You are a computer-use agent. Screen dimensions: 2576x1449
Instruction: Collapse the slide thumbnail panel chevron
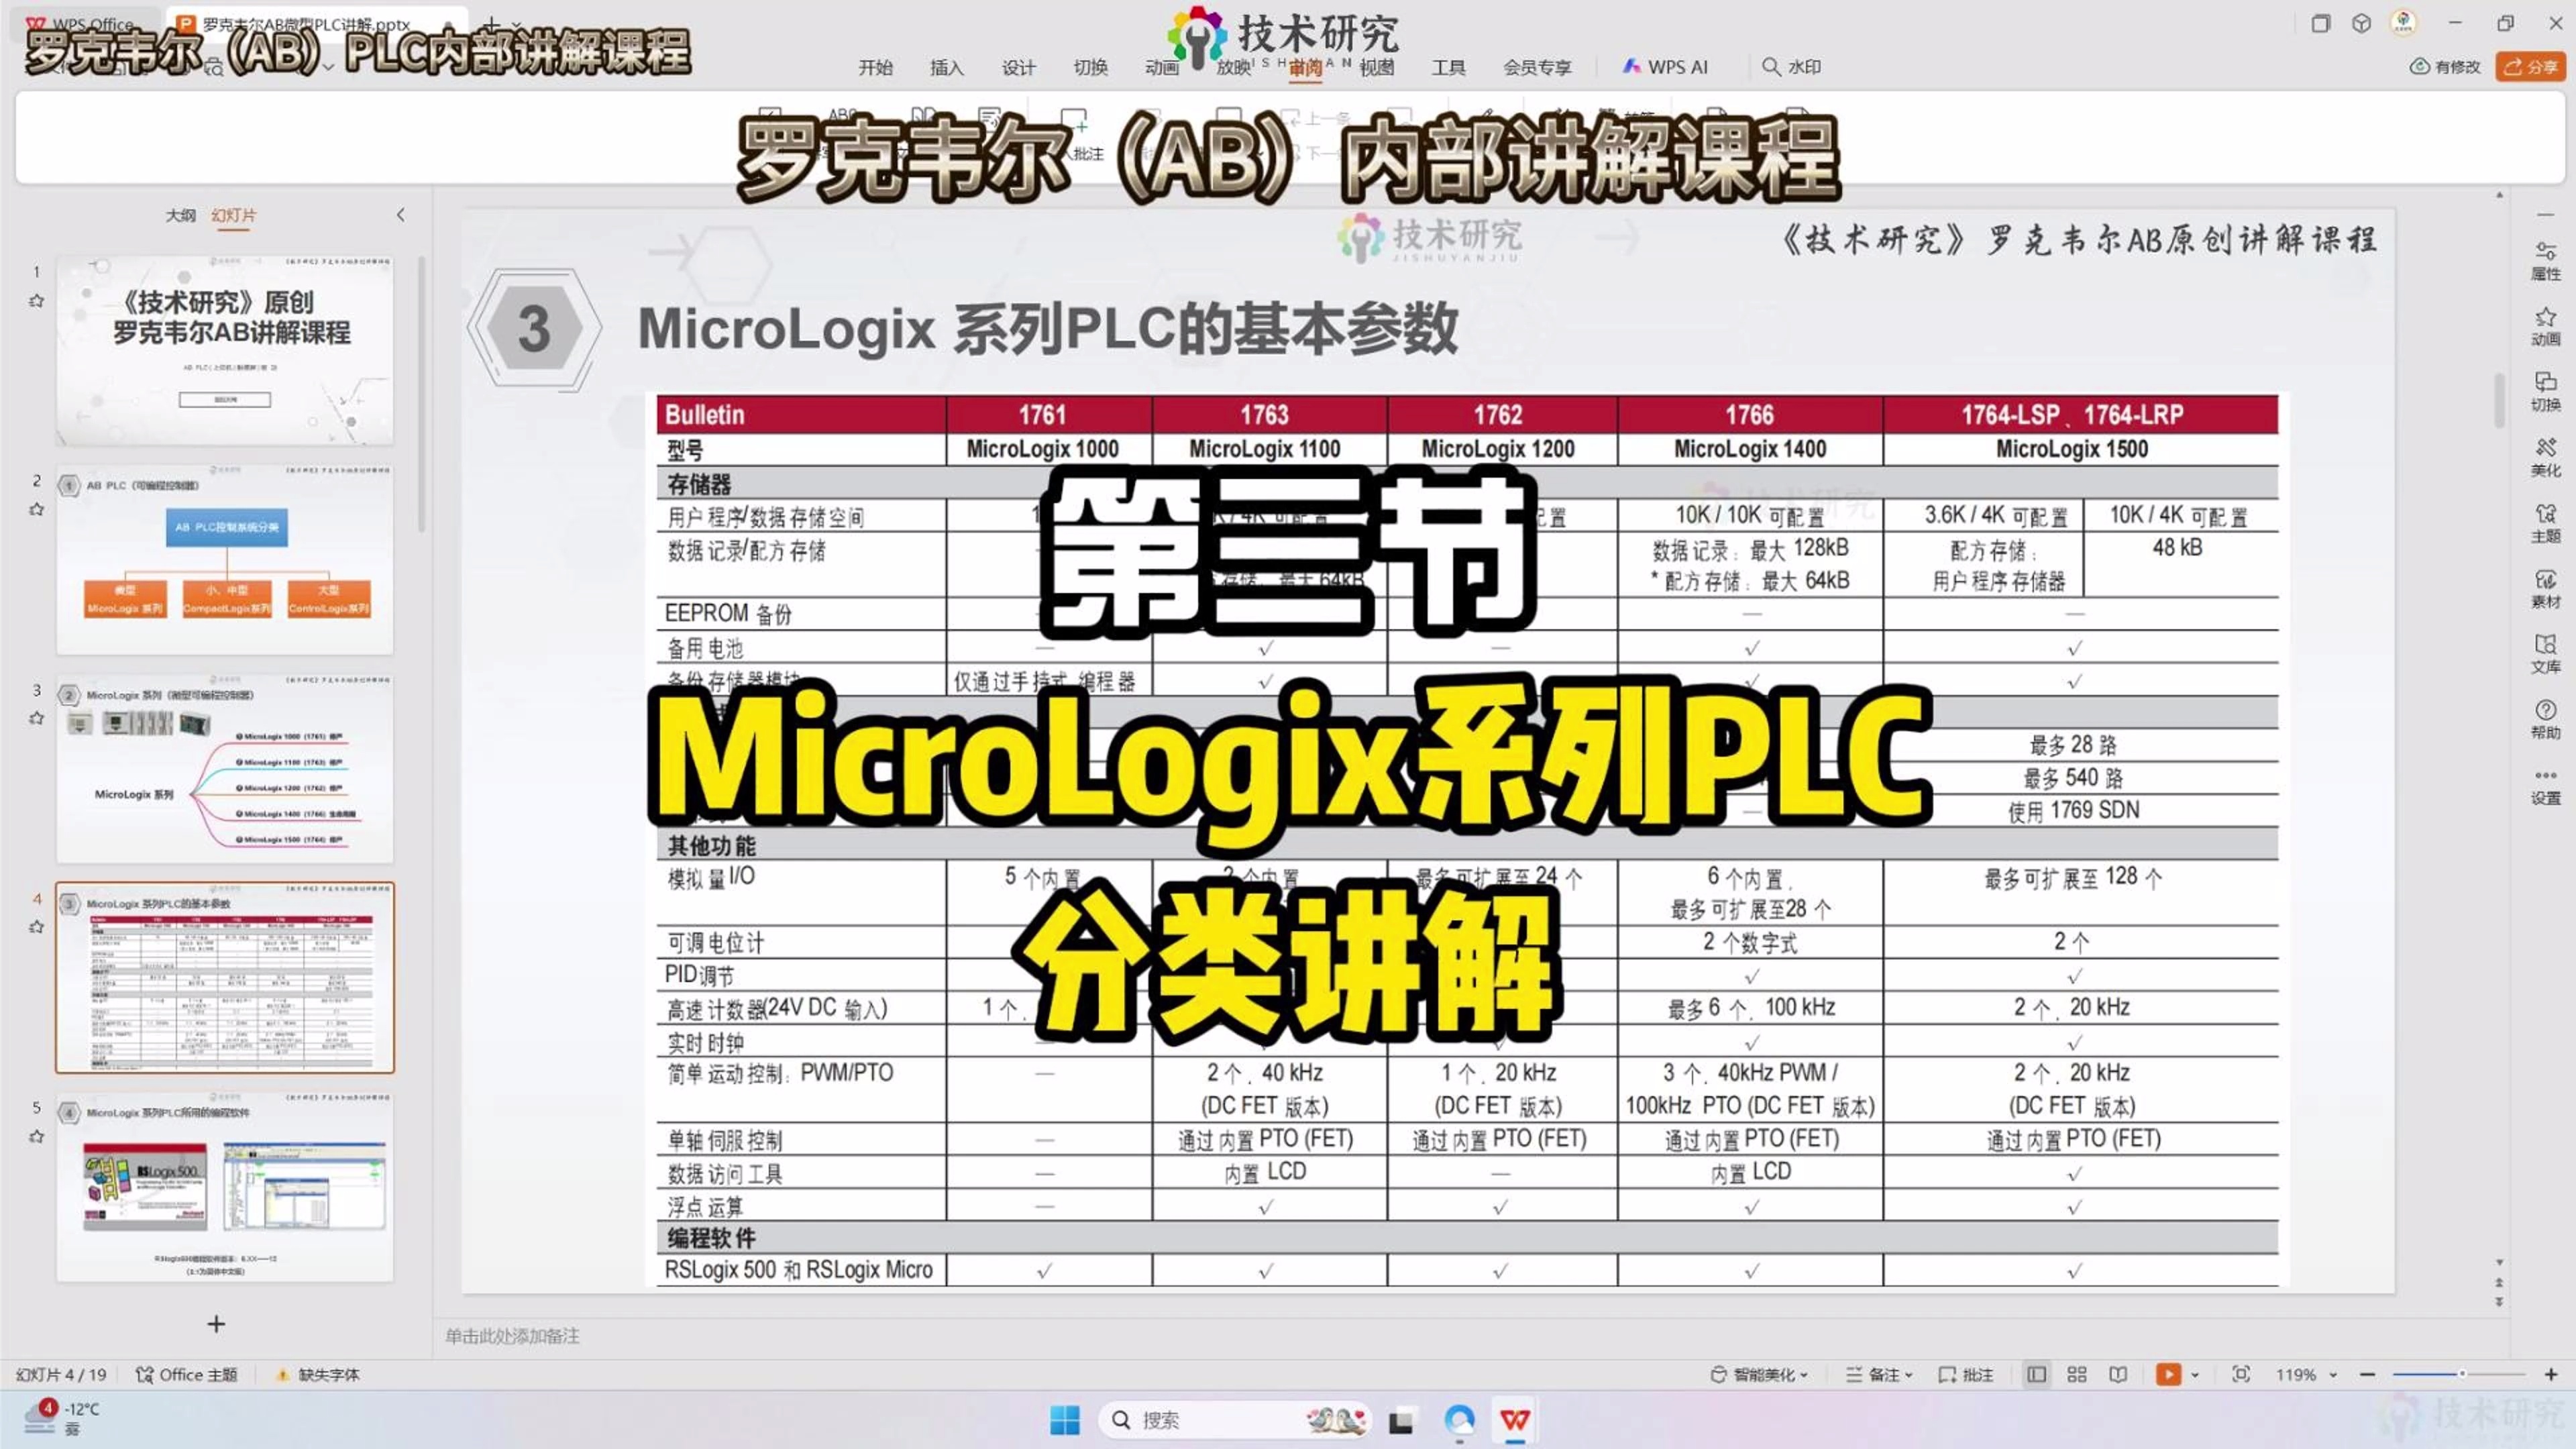pos(401,215)
